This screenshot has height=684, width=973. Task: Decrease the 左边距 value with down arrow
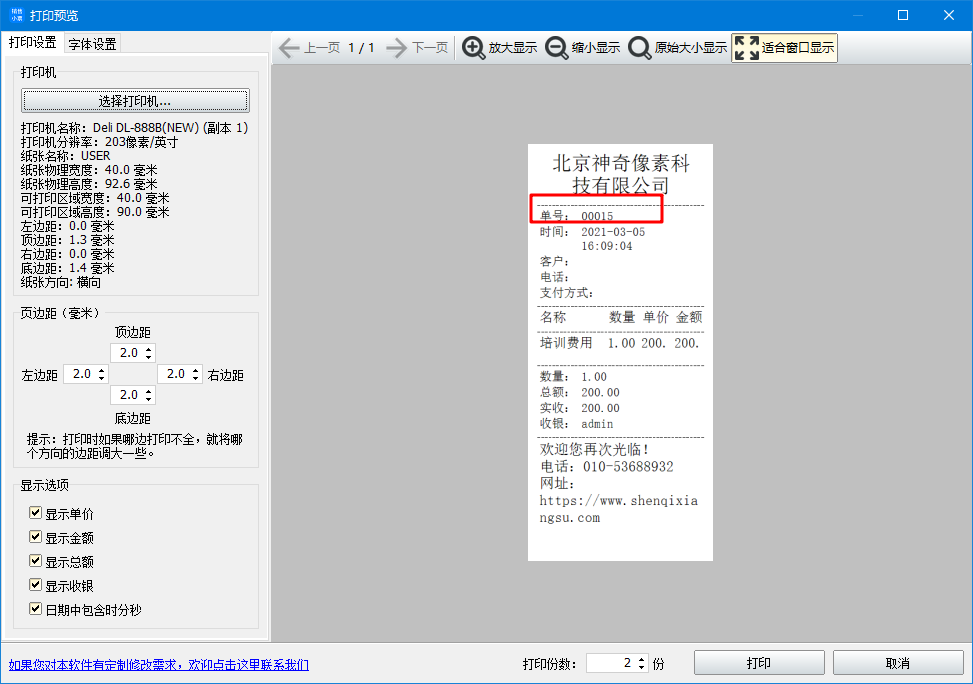(102, 377)
